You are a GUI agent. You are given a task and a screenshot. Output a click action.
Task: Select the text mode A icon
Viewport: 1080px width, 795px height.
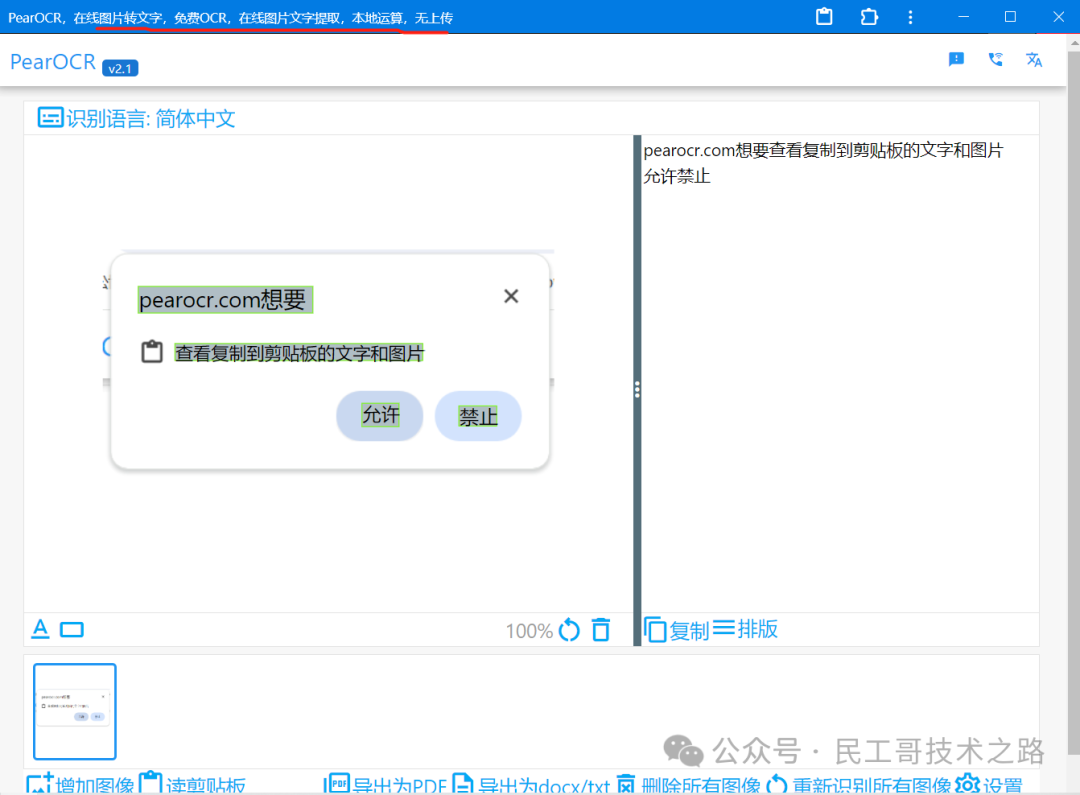tap(41, 629)
